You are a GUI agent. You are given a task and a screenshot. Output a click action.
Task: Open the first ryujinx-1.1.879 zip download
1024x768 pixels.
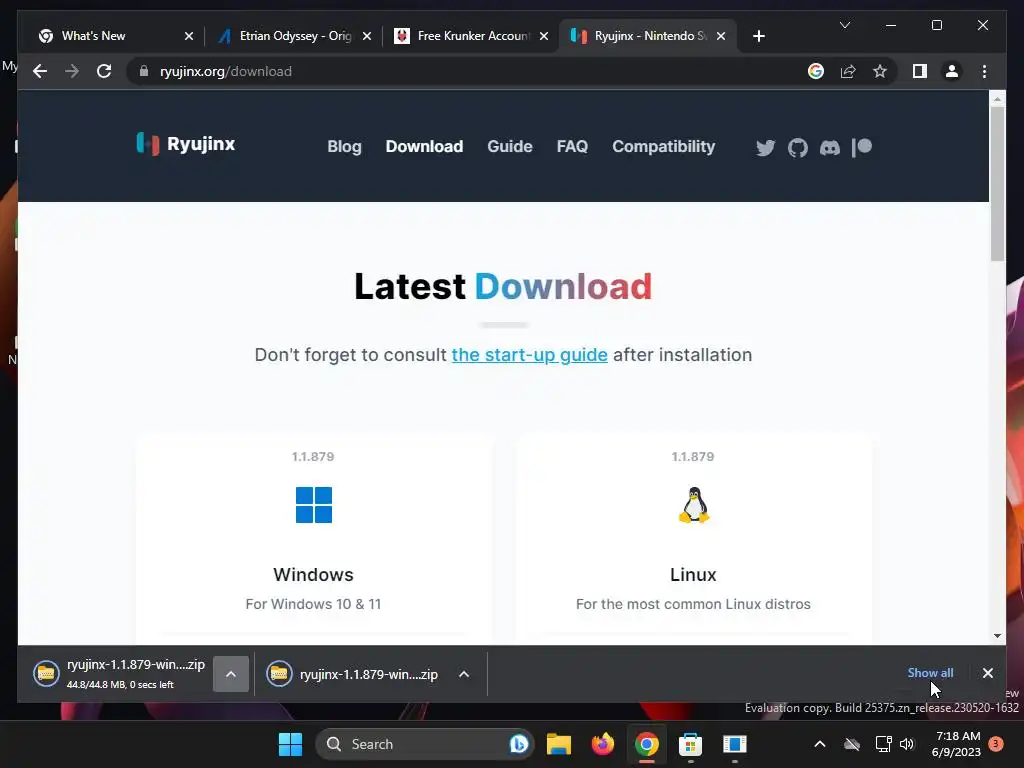[119, 673]
